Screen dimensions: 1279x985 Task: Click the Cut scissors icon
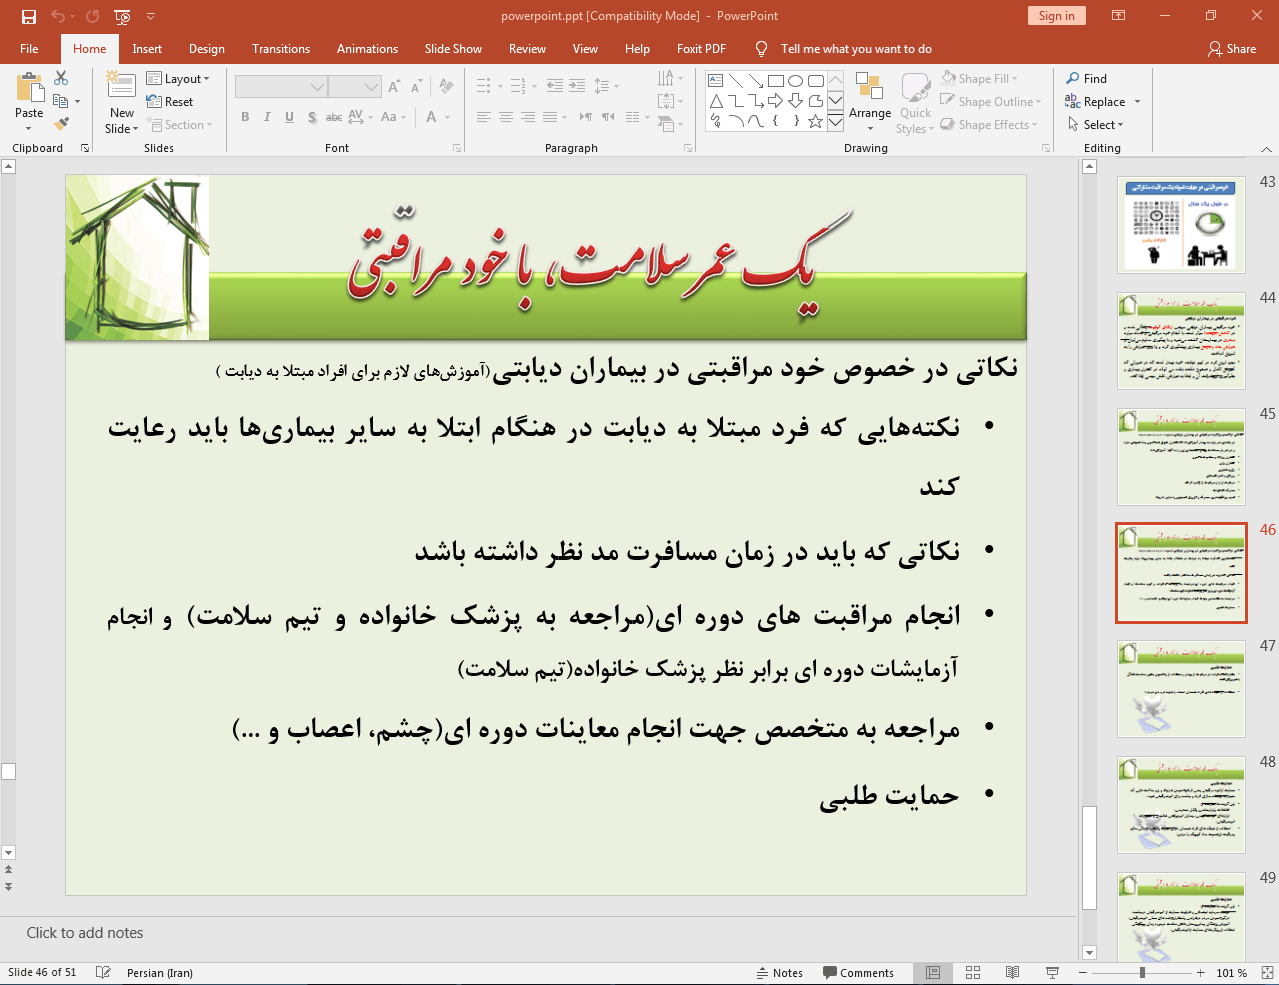point(61,78)
